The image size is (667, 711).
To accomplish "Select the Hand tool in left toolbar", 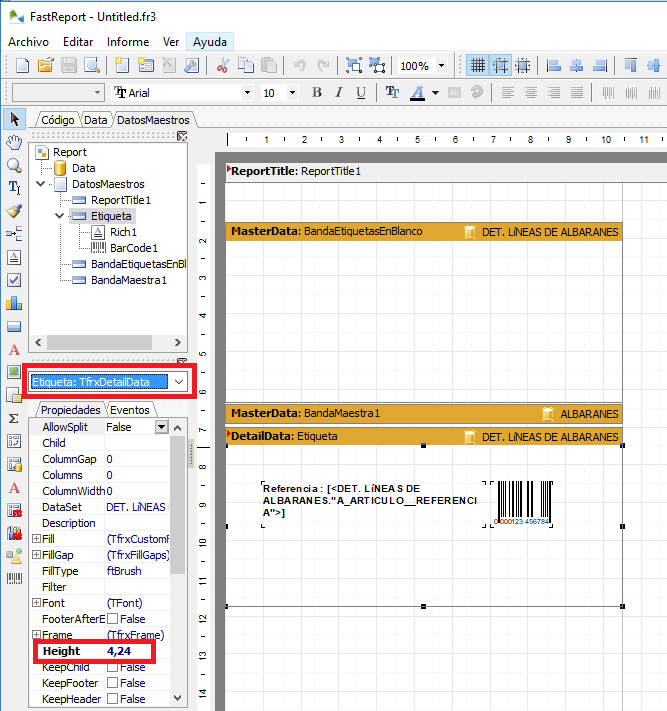I will pyautogui.click(x=14, y=142).
